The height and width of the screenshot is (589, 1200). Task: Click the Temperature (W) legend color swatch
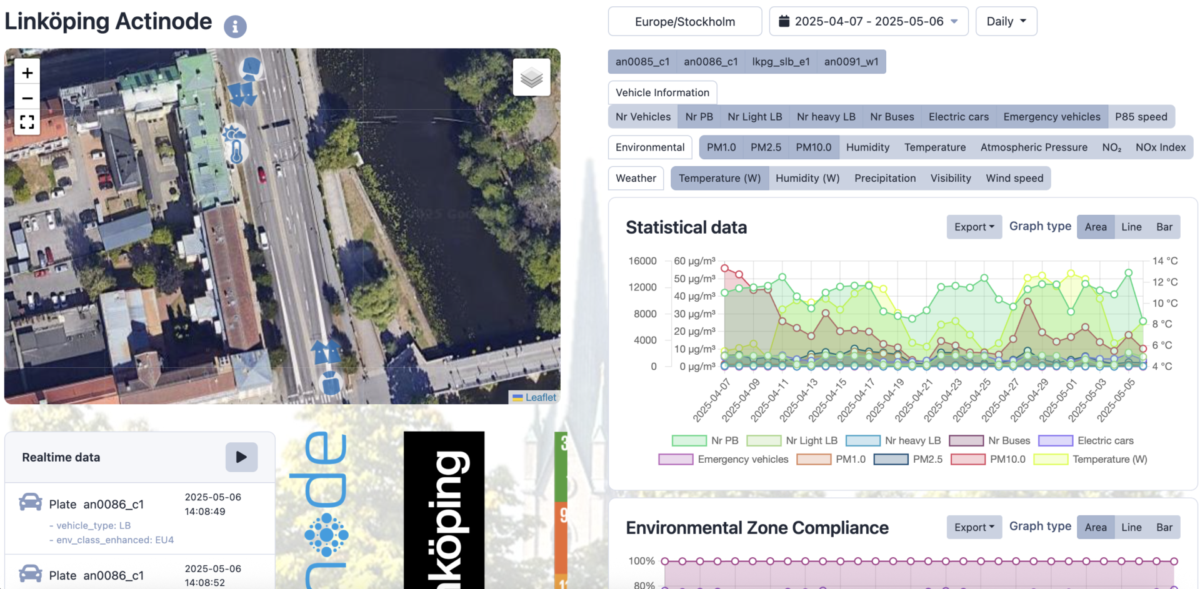(x=1050, y=459)
